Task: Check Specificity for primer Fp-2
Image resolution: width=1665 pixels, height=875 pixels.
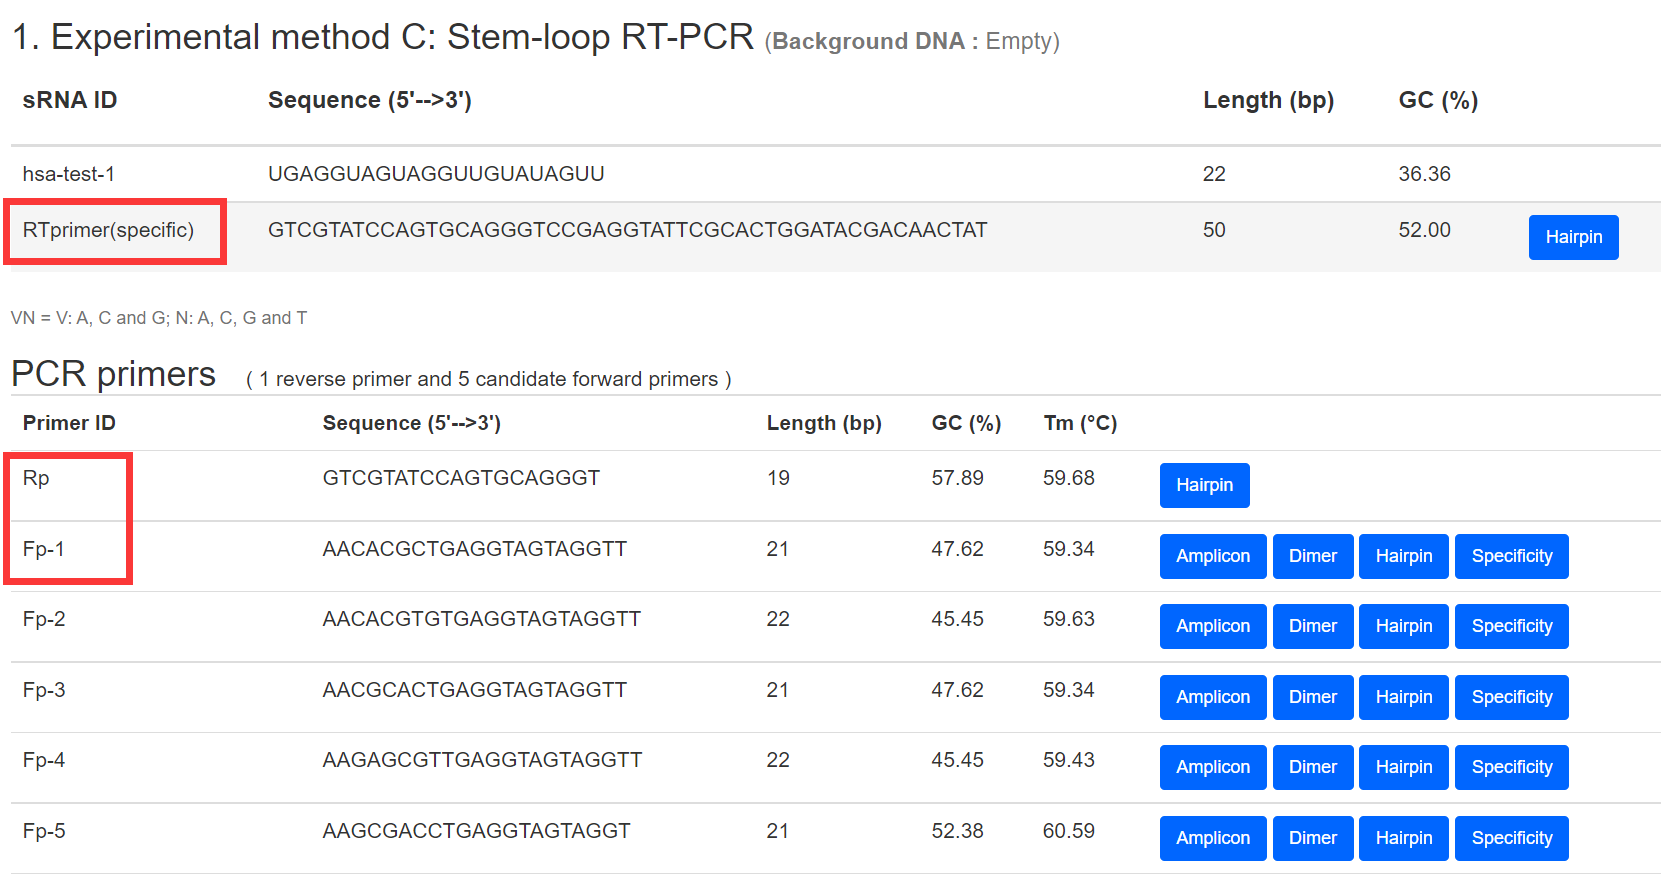Action: [x=1512, y=627]
